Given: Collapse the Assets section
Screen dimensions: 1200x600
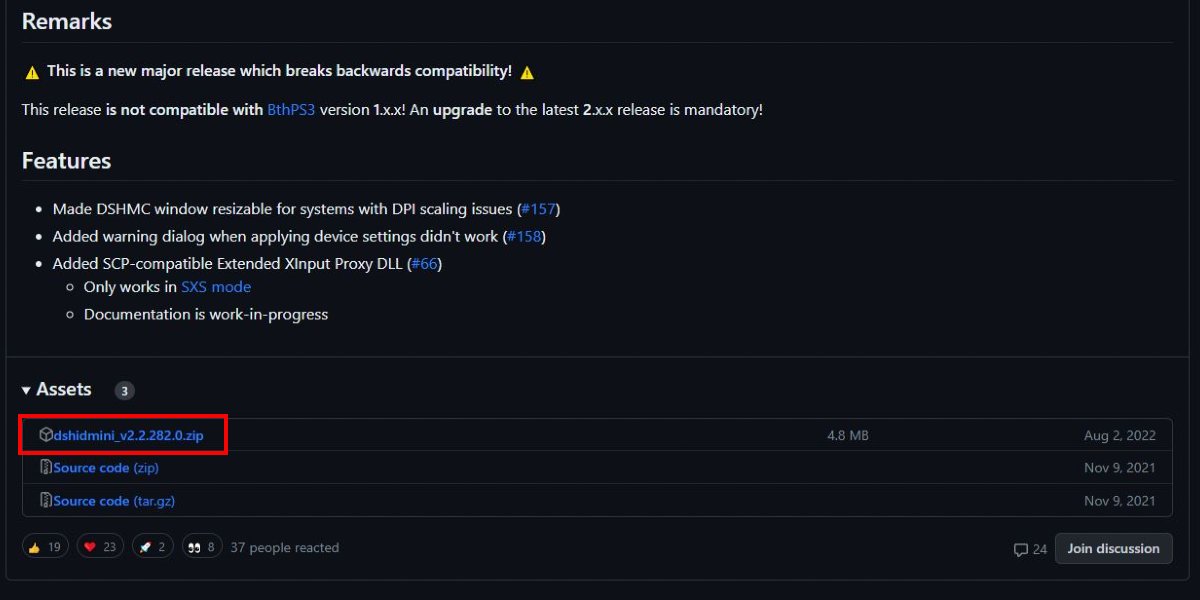Looking at the screenshot, I should [x=26, y=389].
